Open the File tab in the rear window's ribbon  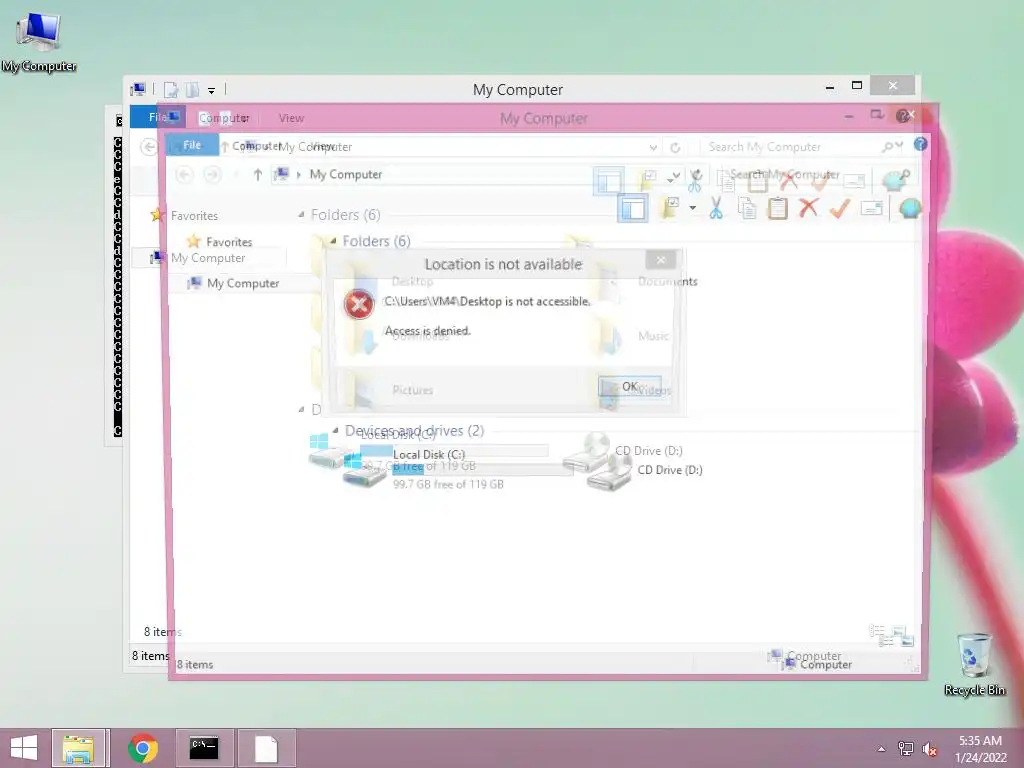click(157, 117)
